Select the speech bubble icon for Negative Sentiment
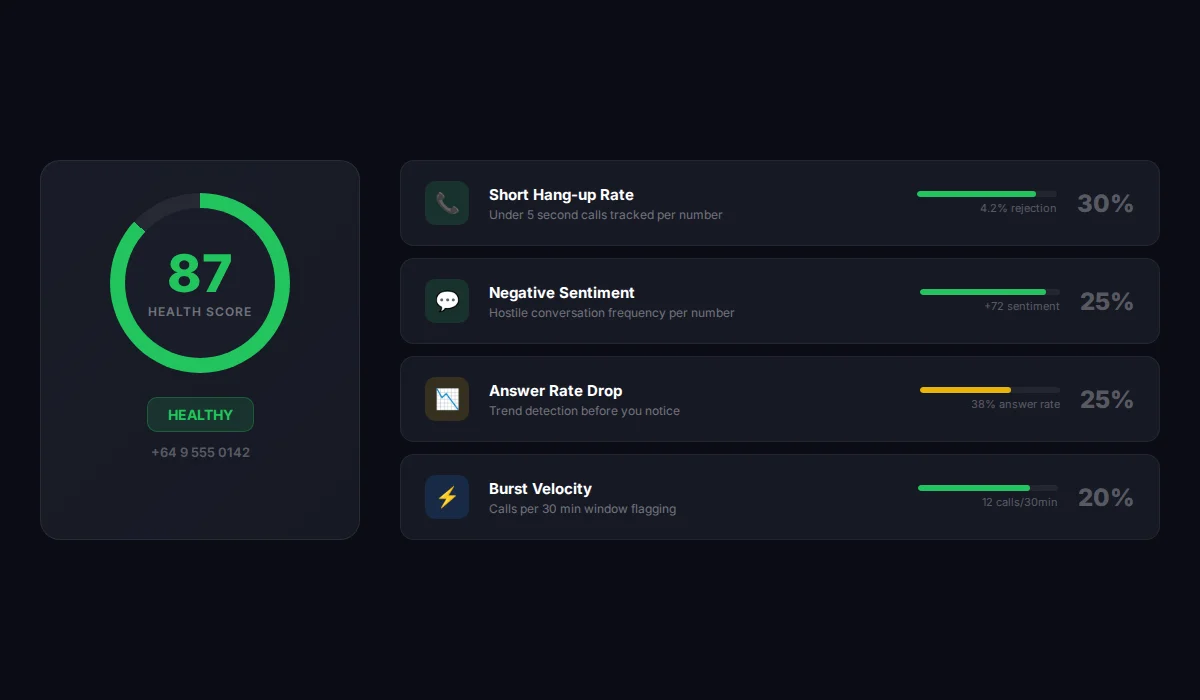The image size is (1200, 700). [447, 301]
